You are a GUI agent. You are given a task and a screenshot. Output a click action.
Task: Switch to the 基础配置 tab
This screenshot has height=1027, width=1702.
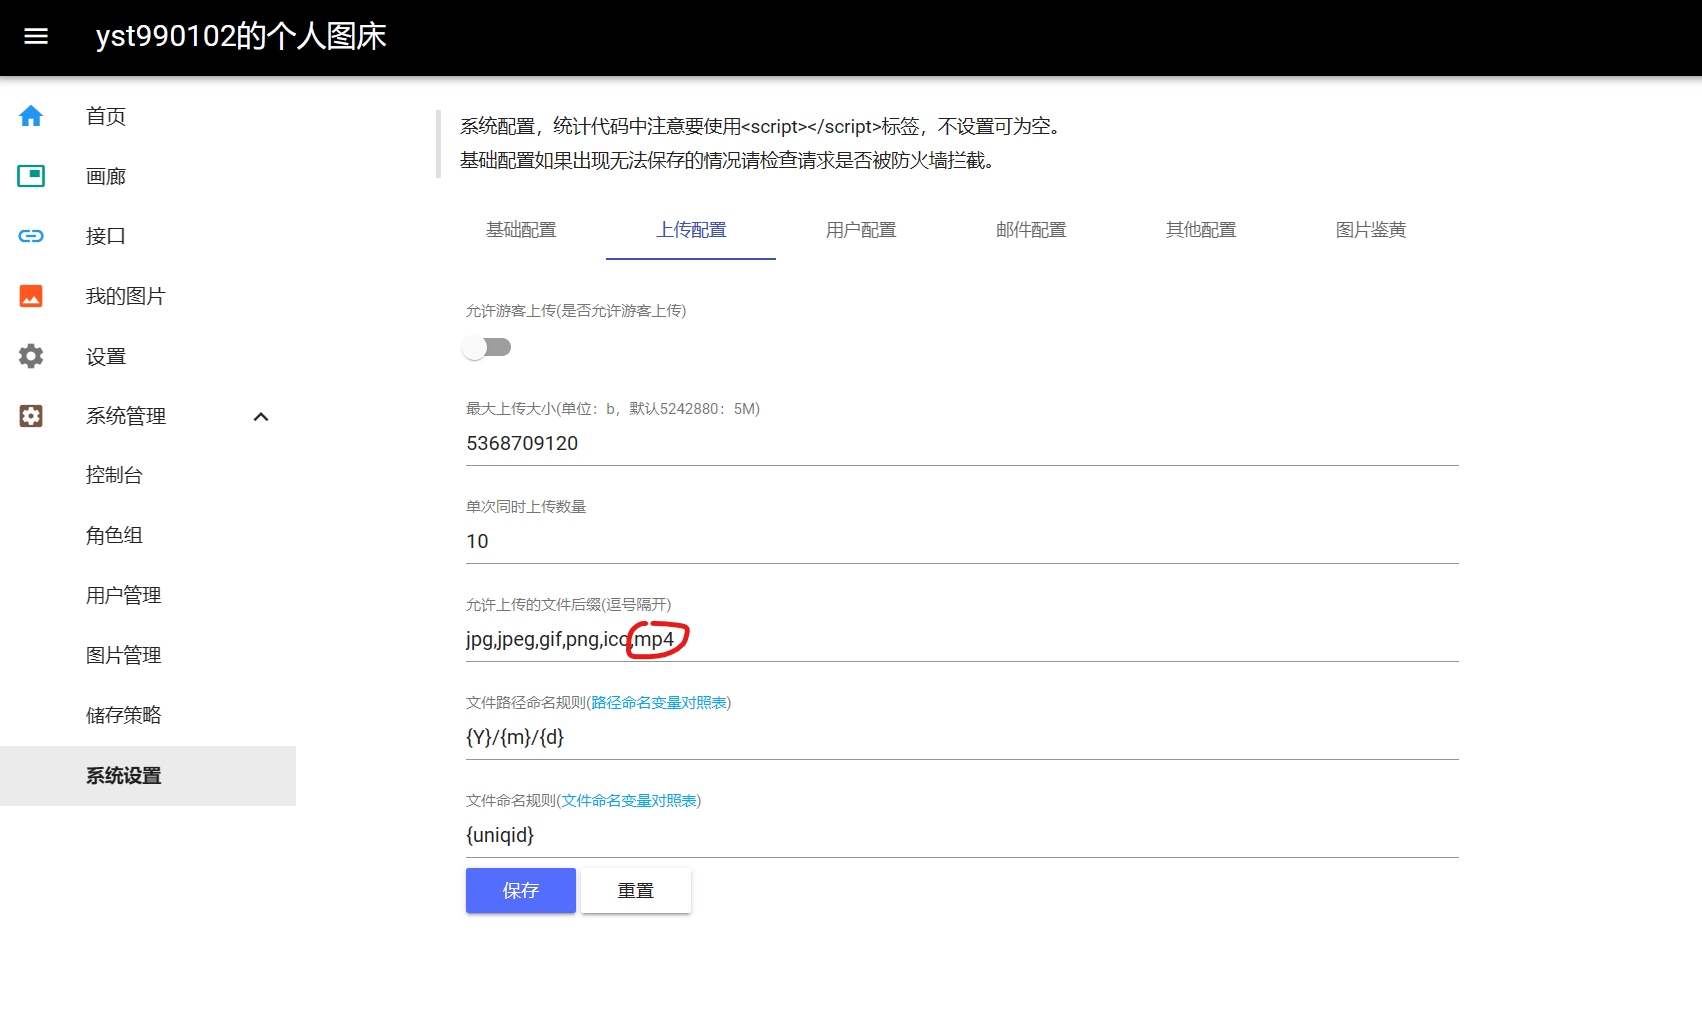point(521,230)
